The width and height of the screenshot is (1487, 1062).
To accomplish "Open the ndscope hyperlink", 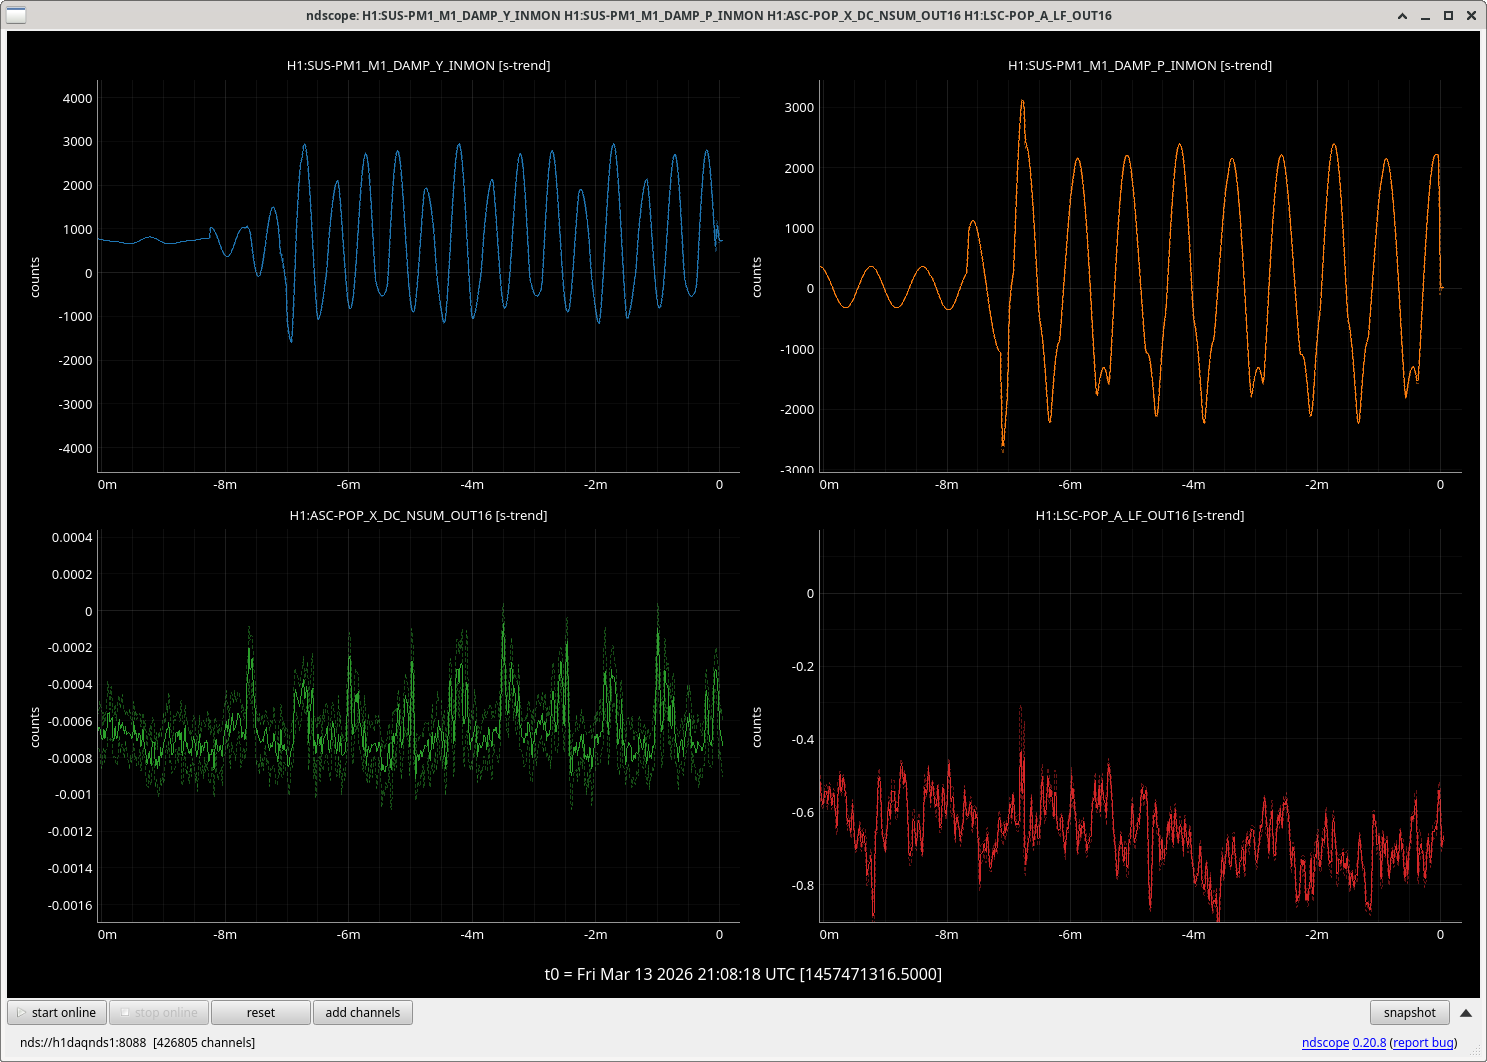I will pos(1325,1042).
